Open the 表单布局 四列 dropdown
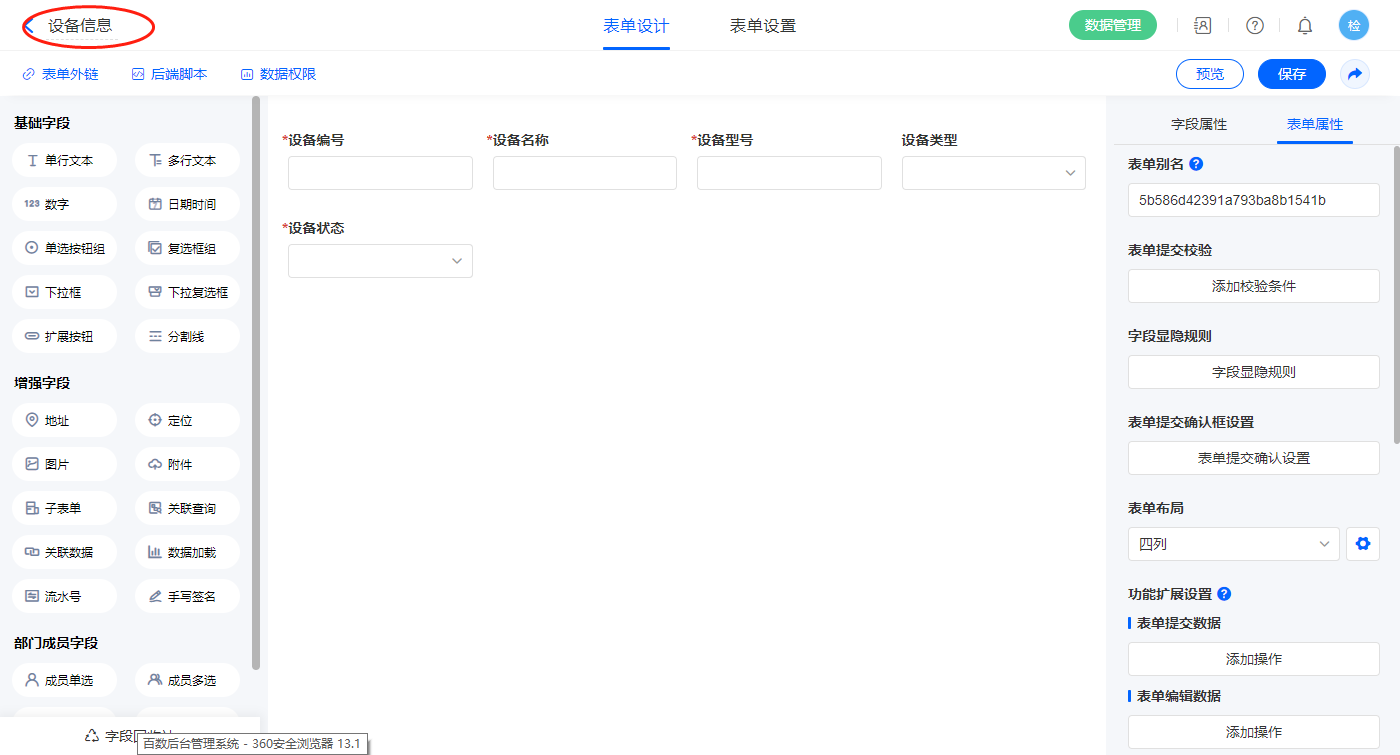1400x755 pixels. pos(1233,544)
